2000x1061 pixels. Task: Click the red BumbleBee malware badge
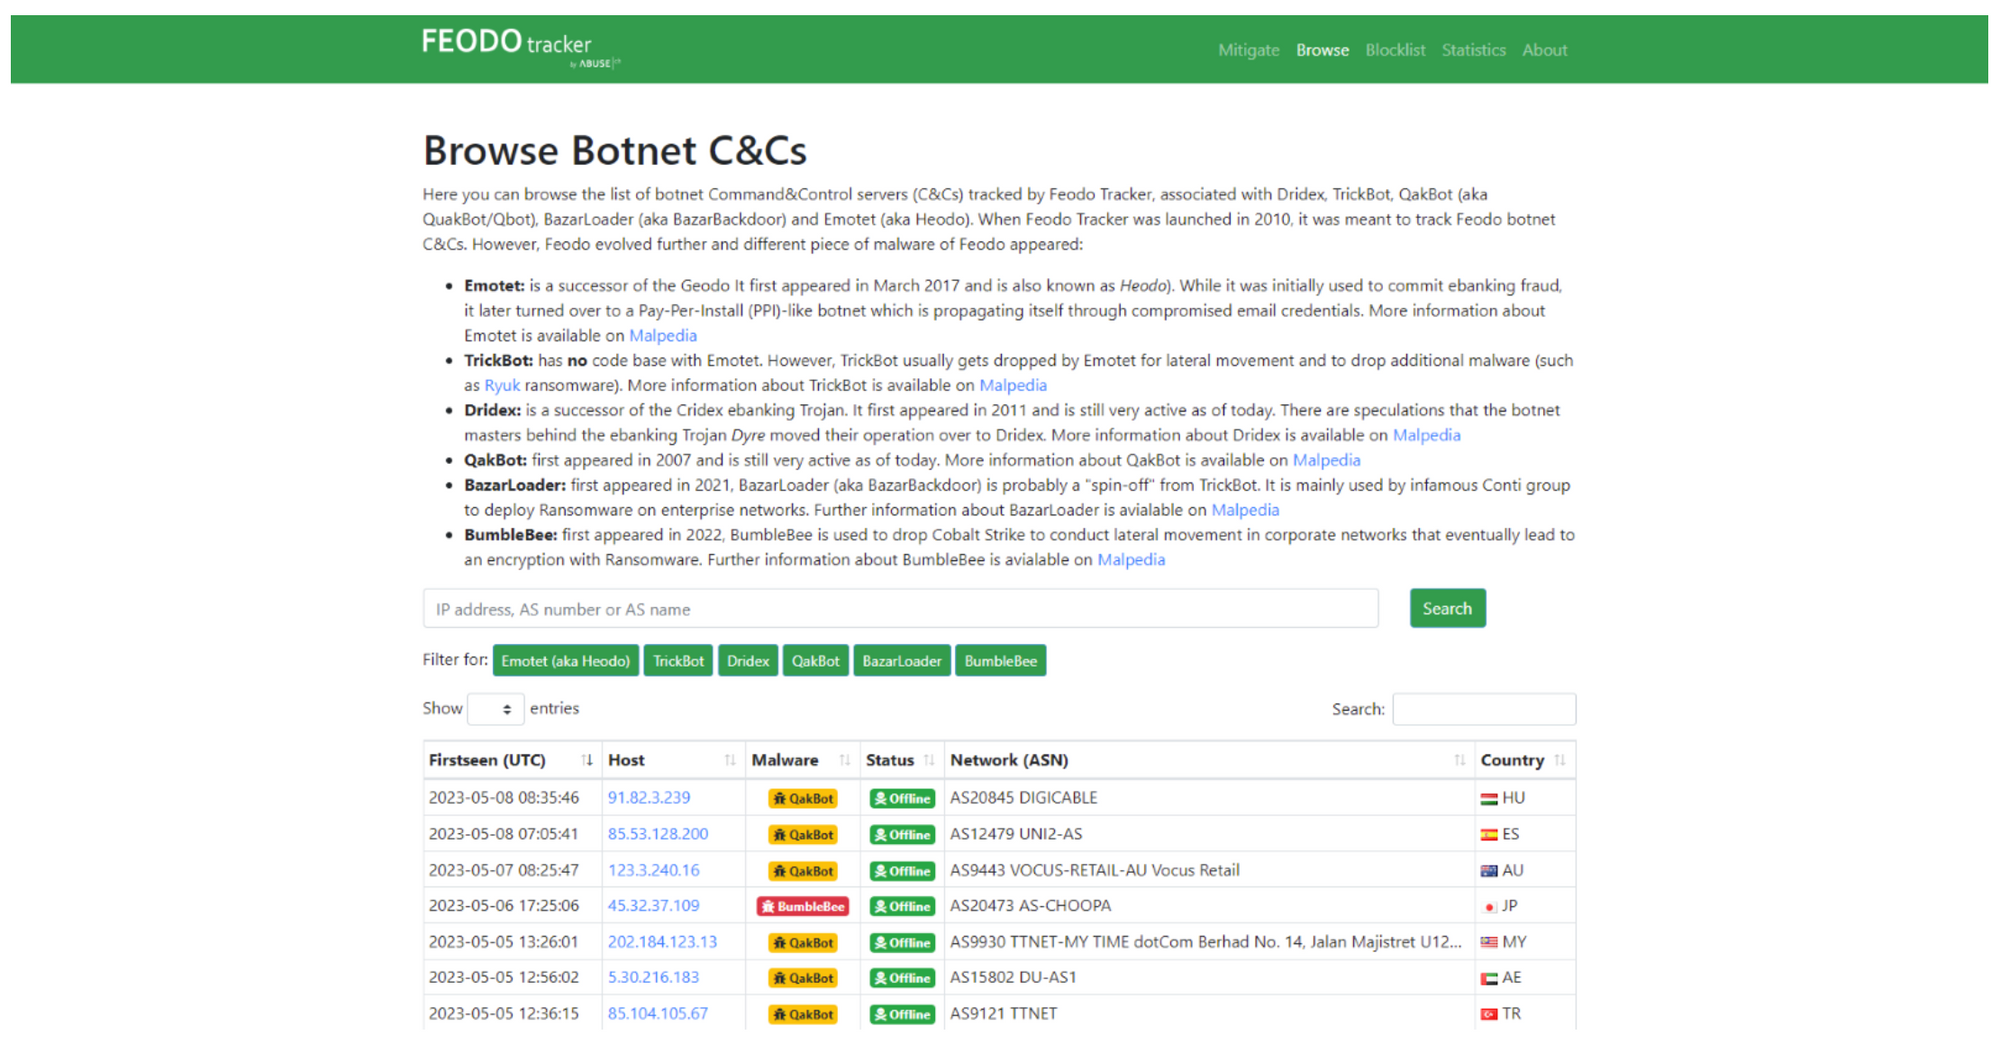click(x=803, y=906)
